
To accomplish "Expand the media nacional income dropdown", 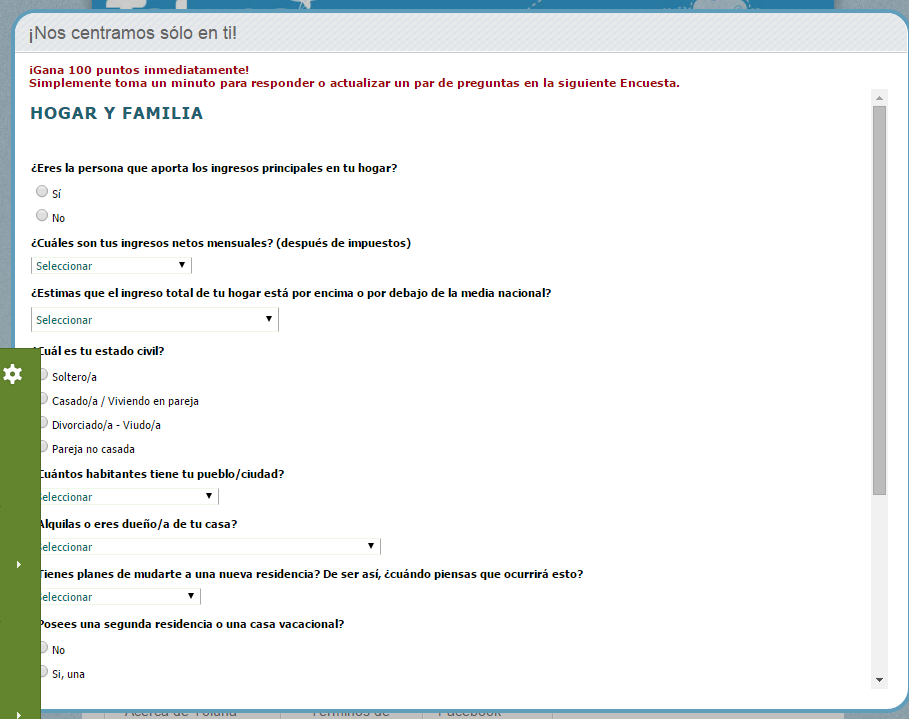I will (x=155, y=320).
